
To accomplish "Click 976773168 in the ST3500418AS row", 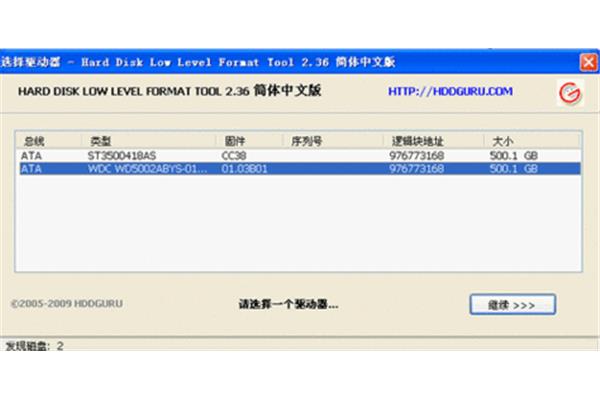I will click(417, 156).
